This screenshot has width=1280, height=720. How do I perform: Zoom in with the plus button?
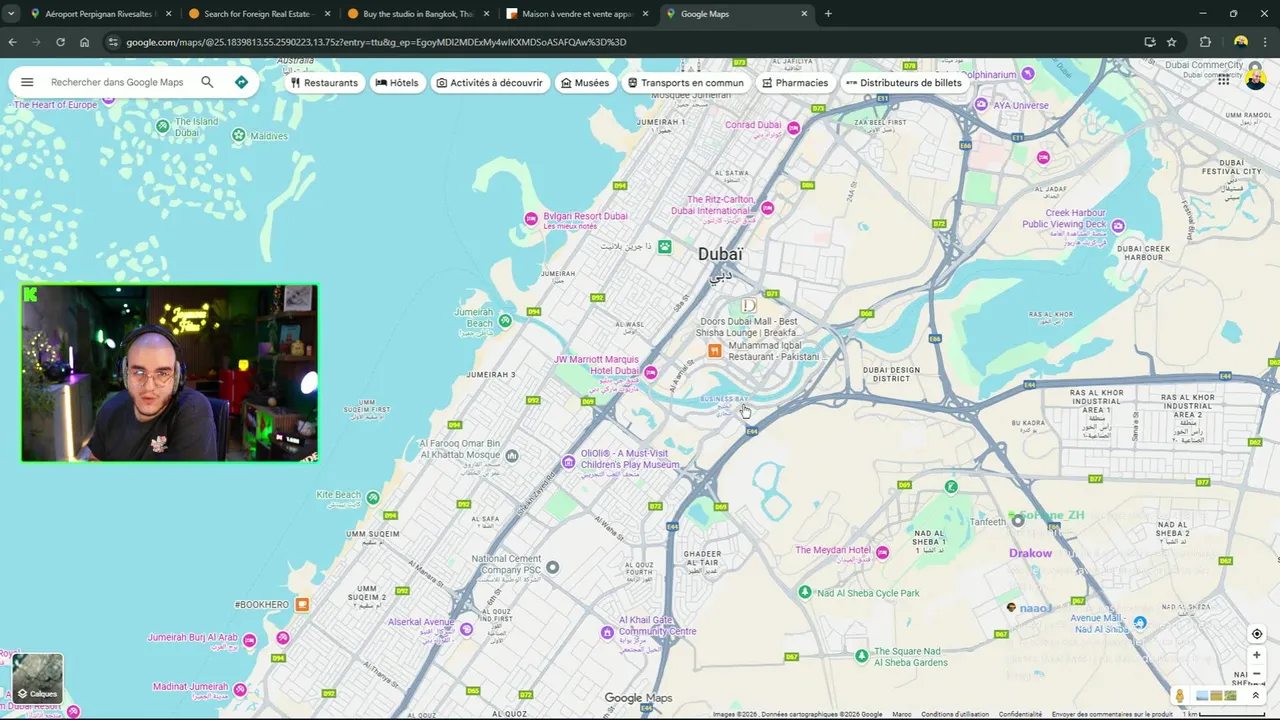click(x=1257, y=655)
